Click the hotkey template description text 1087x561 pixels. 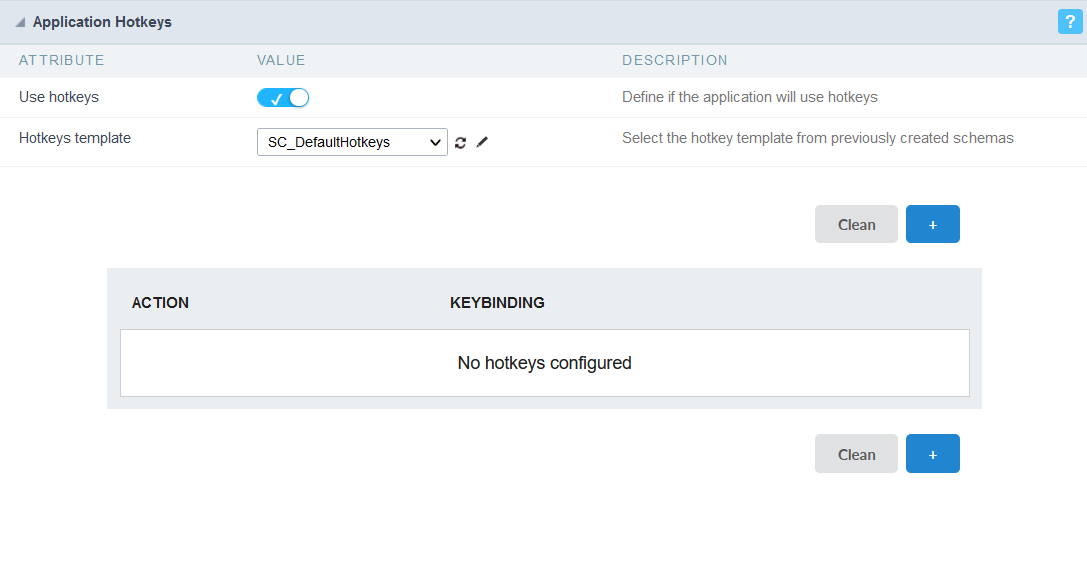point(817,138)
